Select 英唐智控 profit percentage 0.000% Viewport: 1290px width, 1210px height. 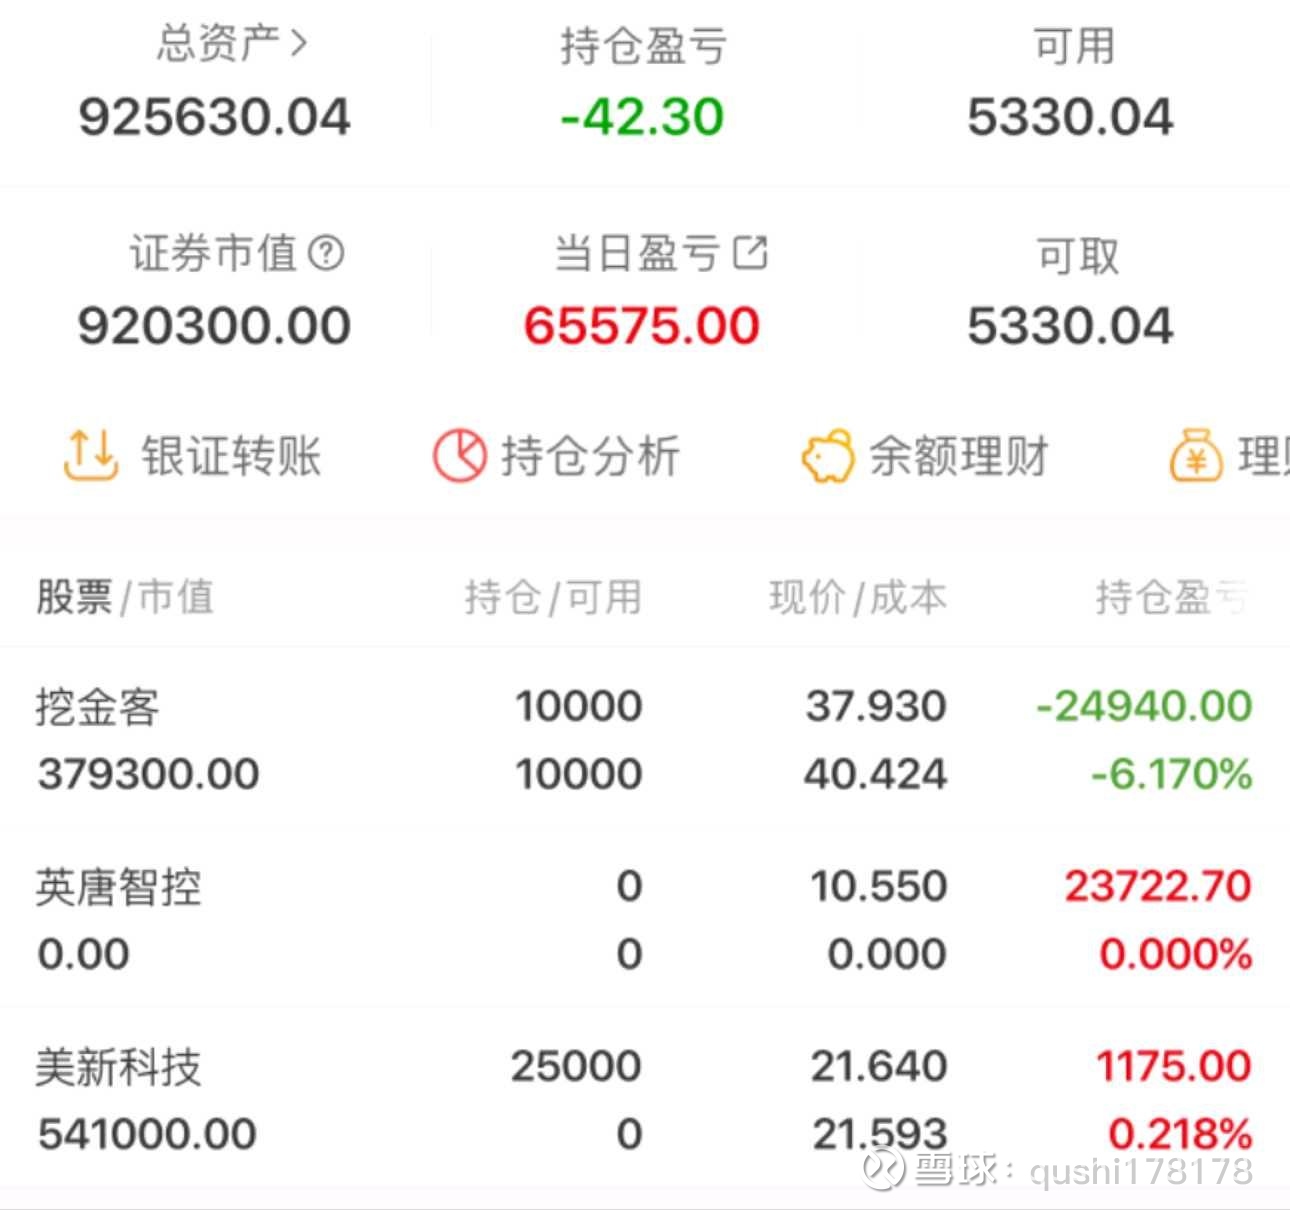click(1176, 954)
